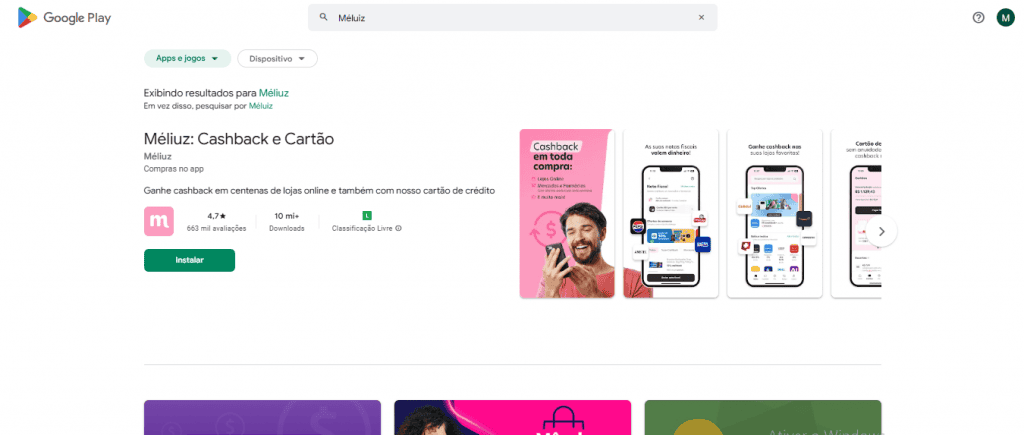This screenshot has width=1024, height=435.
Task: Click the search box containing Méluiz
Action: point(513,18)
